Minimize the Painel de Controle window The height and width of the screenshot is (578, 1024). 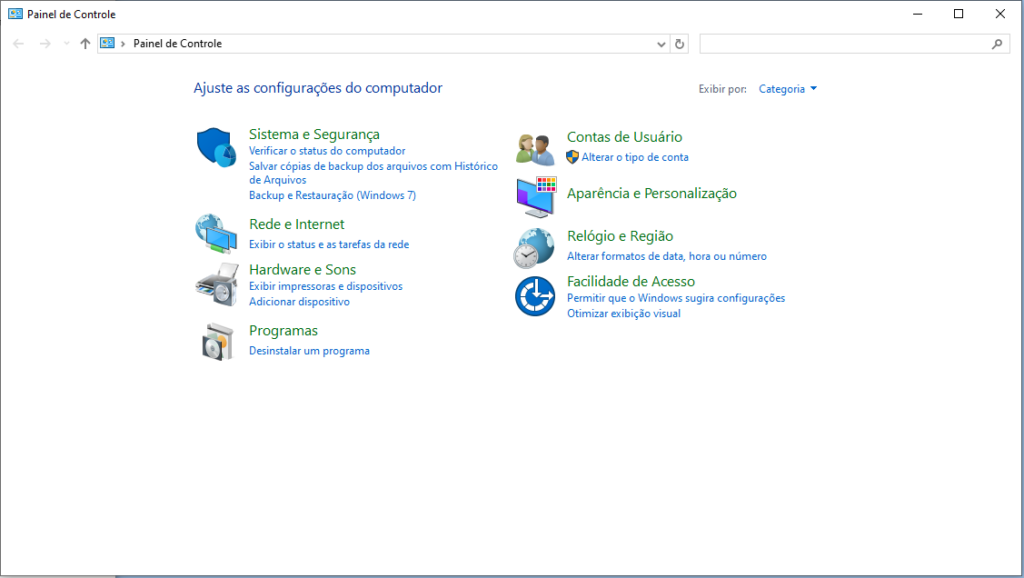tap(918, 14)
